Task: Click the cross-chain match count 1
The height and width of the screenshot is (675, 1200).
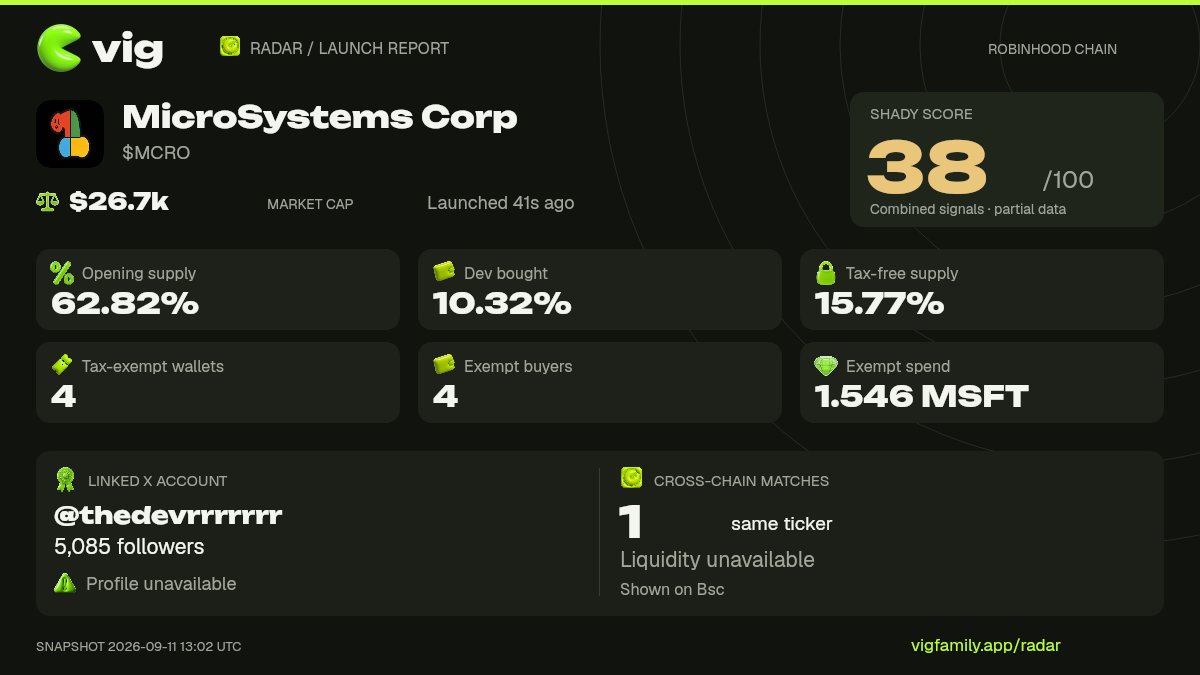Action: [631, 523]
